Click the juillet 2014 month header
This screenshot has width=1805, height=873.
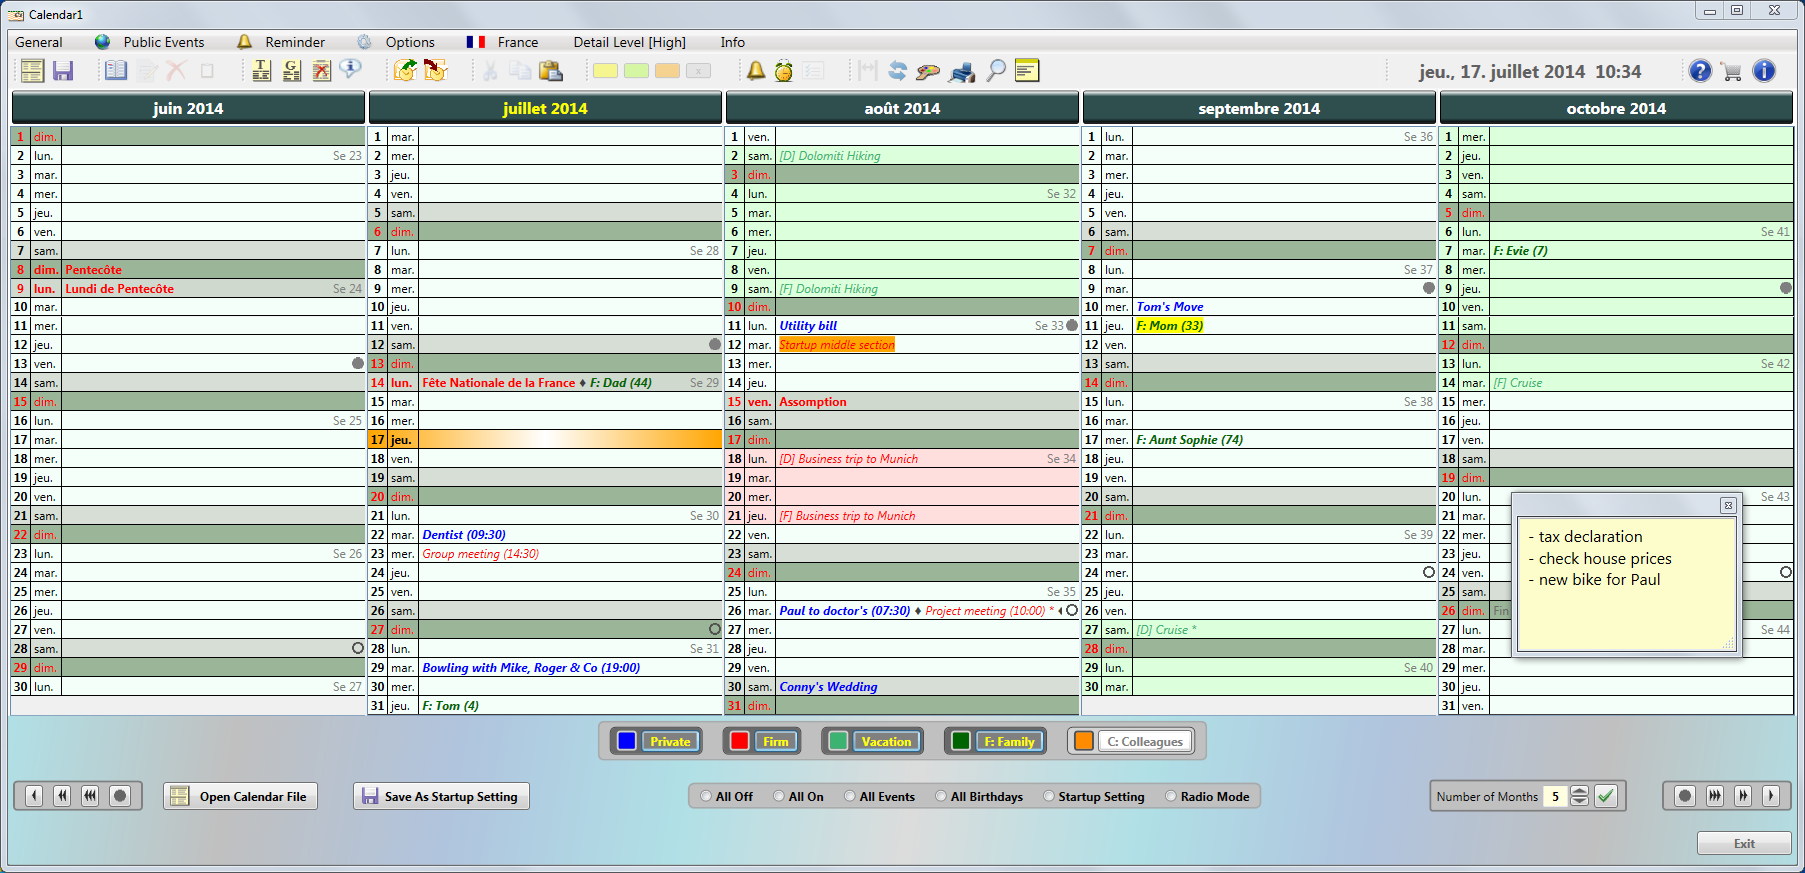click(x=545, y=108)
